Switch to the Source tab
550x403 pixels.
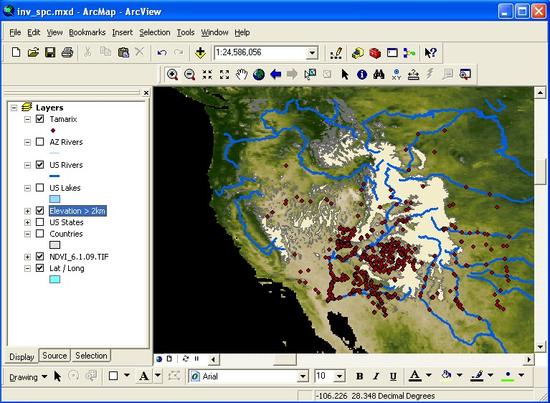(x=54, y=355)
